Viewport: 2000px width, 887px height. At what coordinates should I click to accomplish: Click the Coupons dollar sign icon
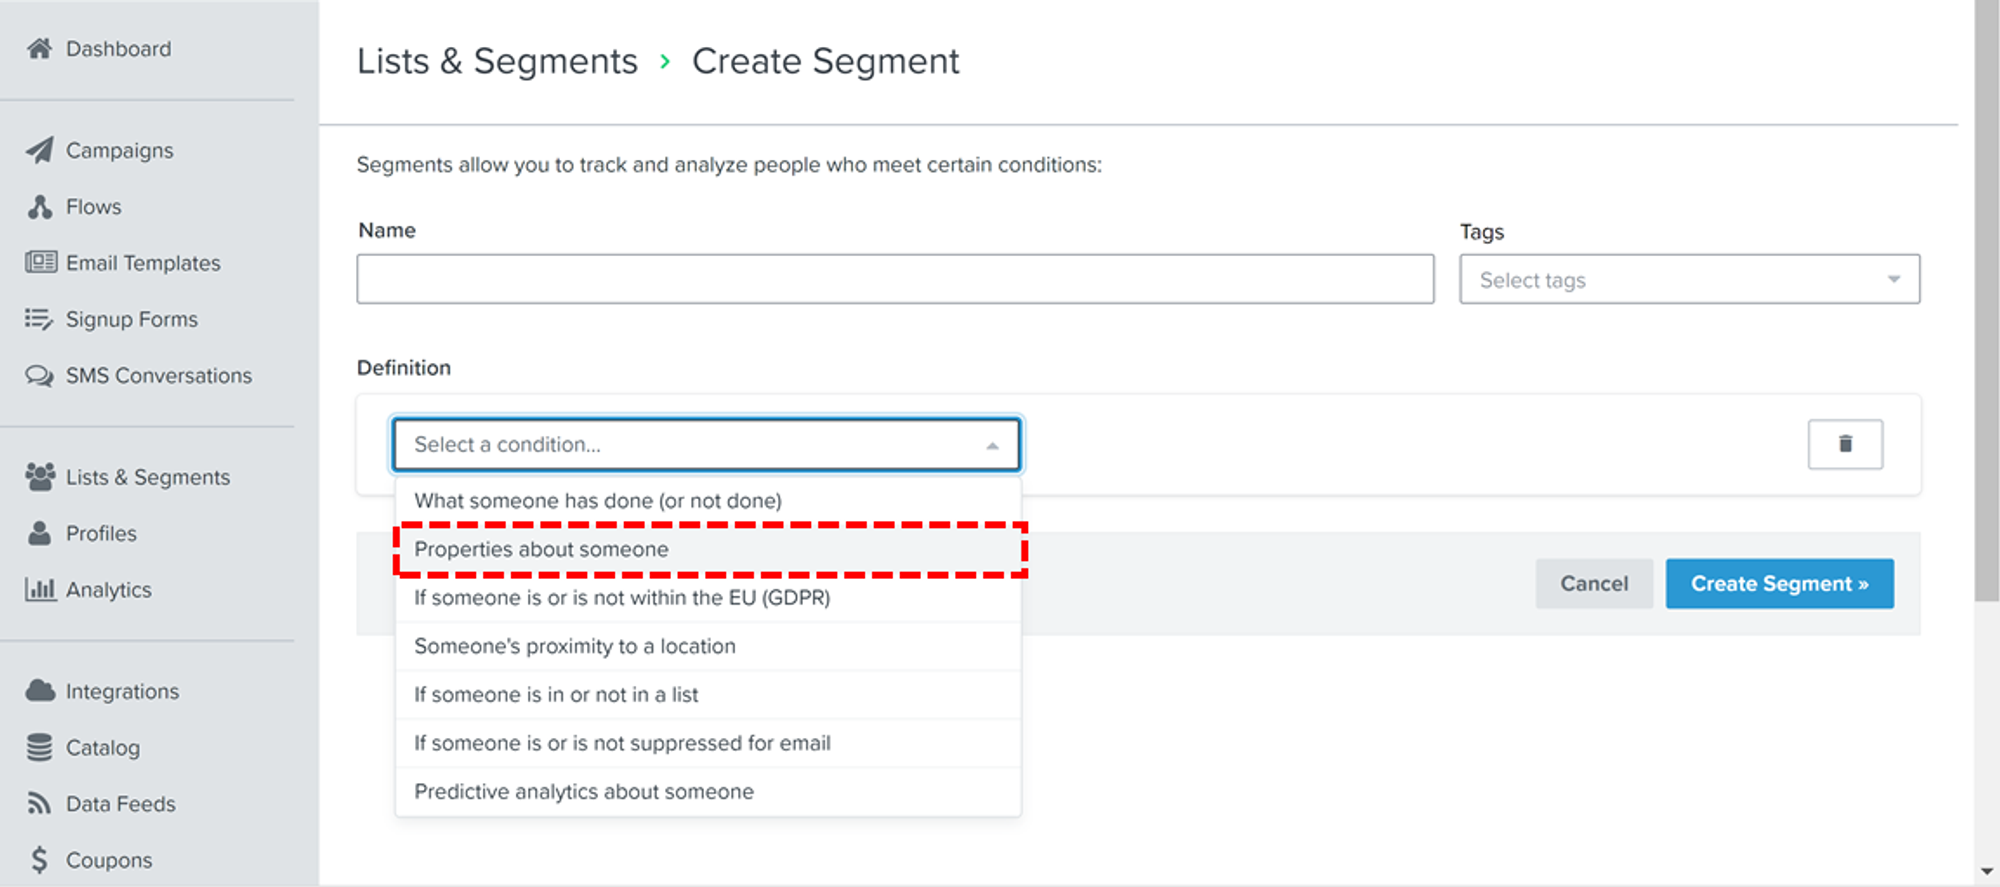click(39, 860)
